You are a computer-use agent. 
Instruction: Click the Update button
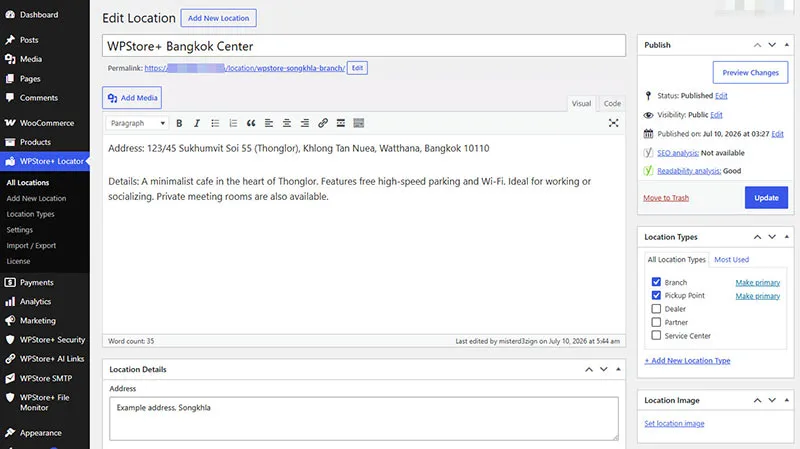766,197
